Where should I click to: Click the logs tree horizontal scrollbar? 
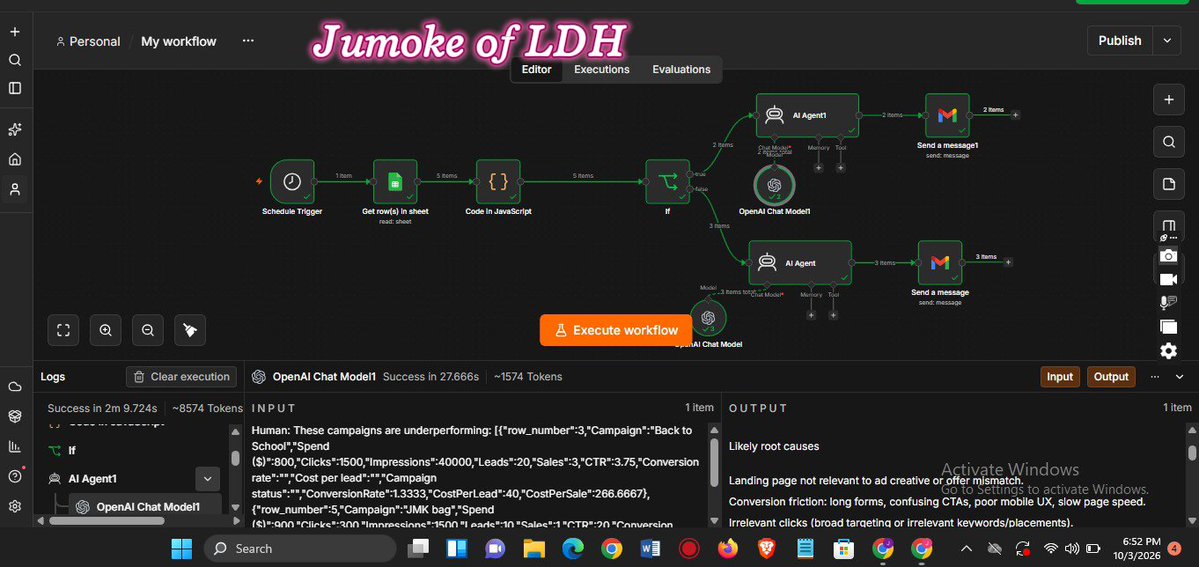pos(106,520)
